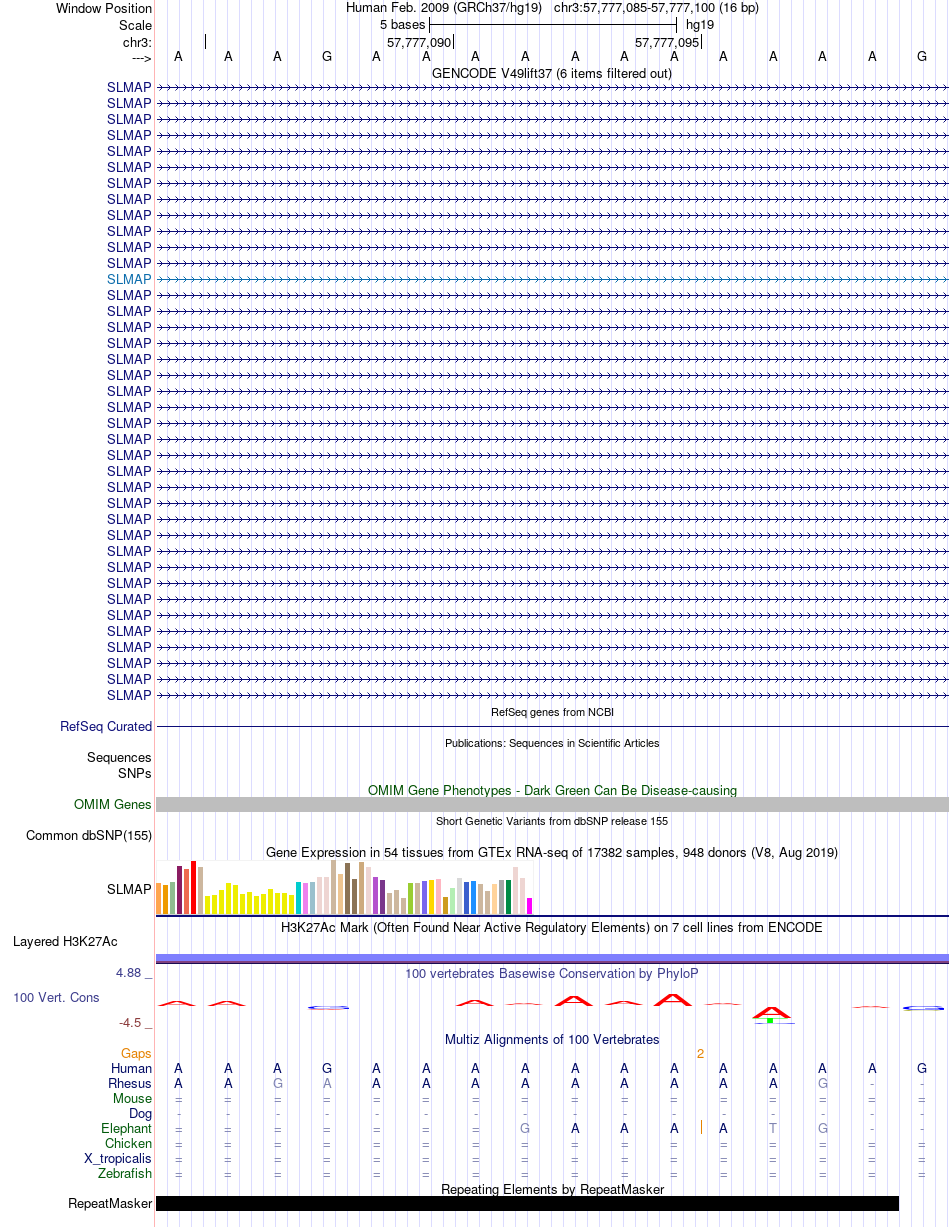Open Short Genetic Variants from dbSNP title
This screenshot has height=1227, width=950.
click(x=552, y=821)
